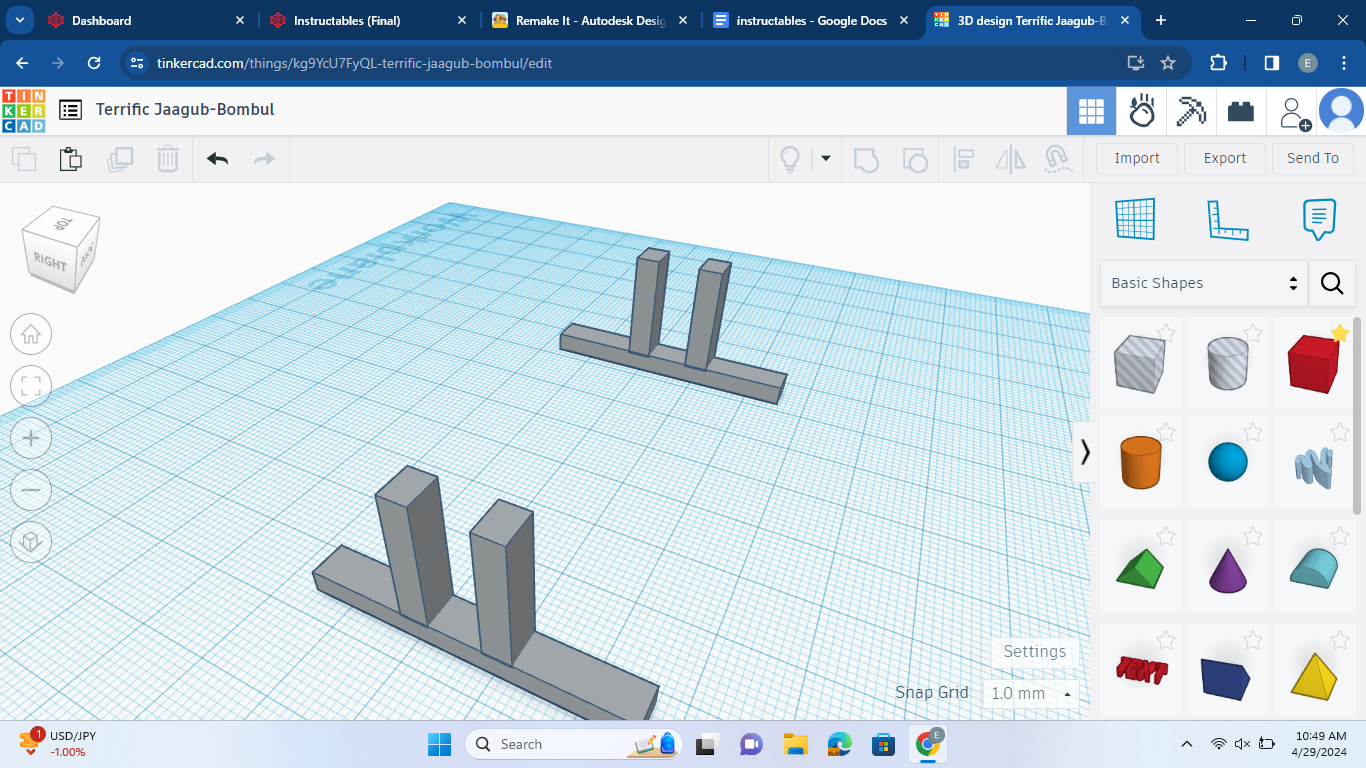Click the Mirror tool icon

pos(1011,159)
